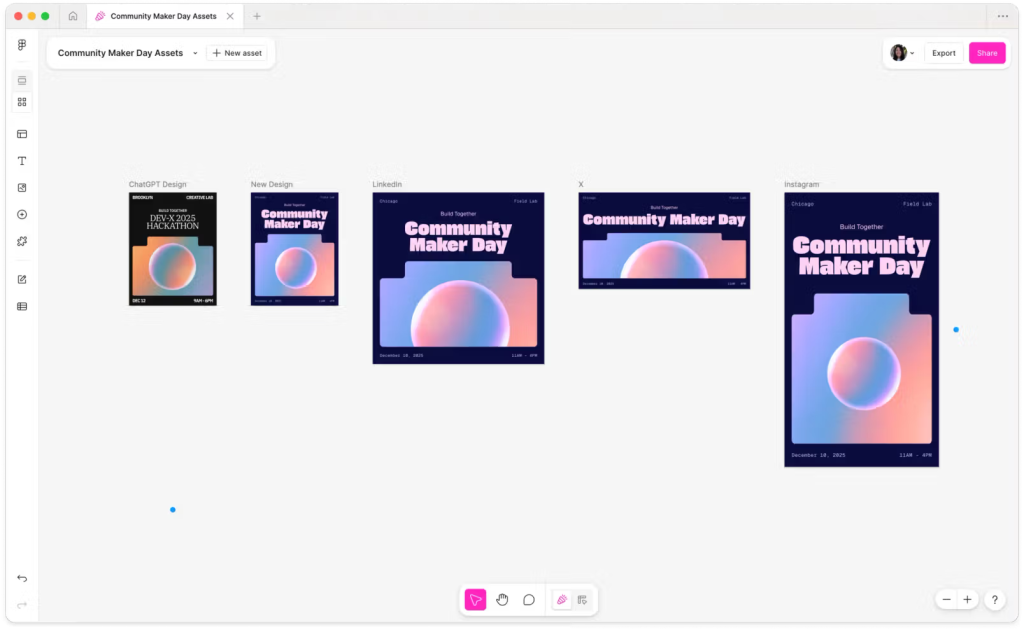Open the user avatar dropdown
1024x630 pixels.
(x=902, y=53)
